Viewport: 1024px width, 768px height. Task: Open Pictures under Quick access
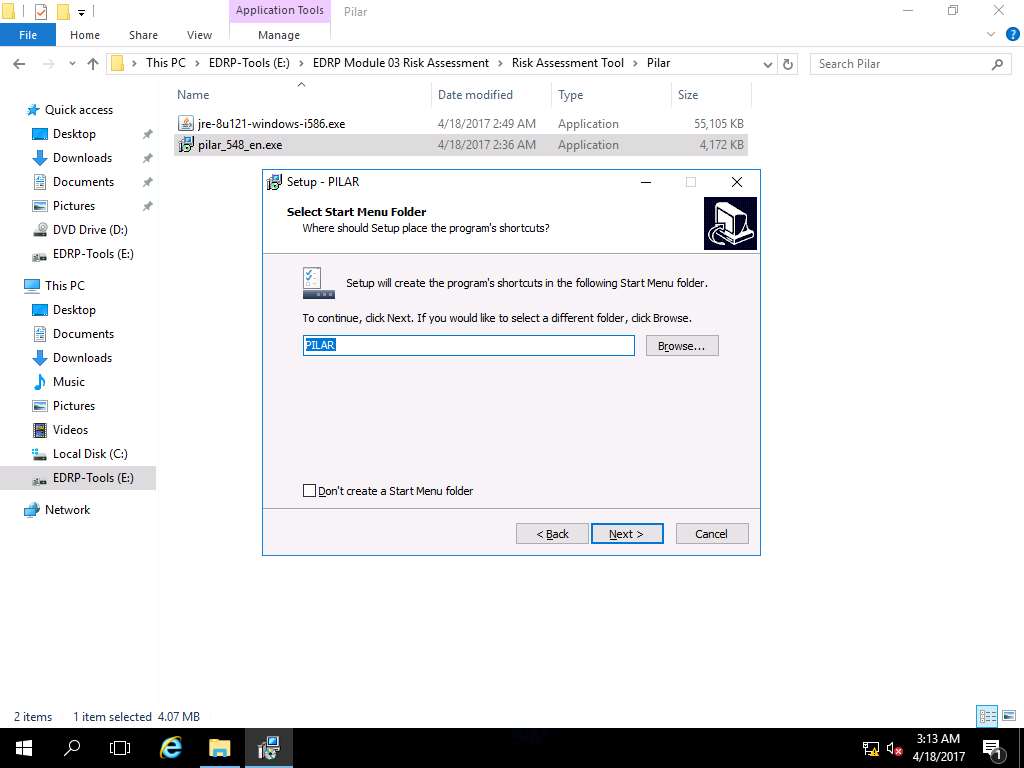coord(74,206)
